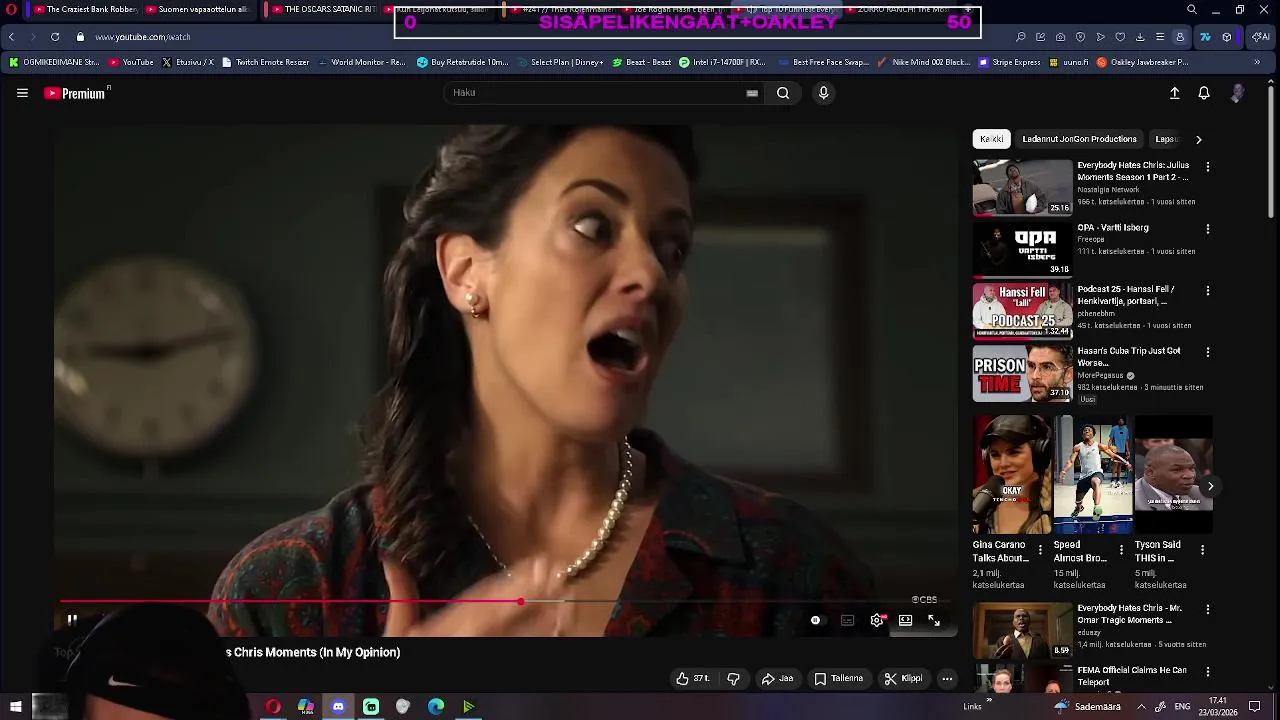Open Windows Start menu
The image size is (1280, 720).
click(15, 706)
